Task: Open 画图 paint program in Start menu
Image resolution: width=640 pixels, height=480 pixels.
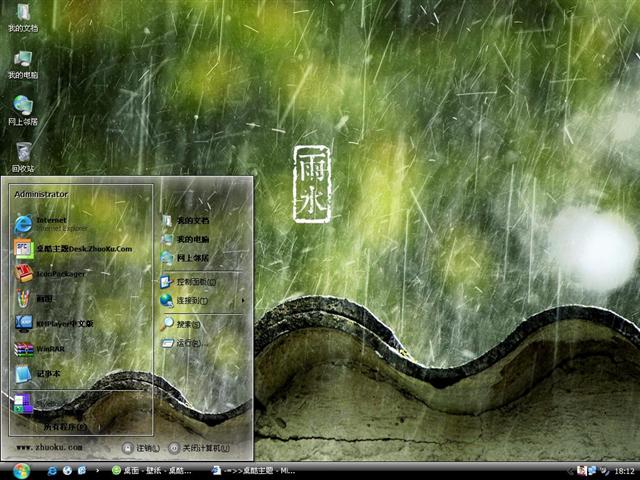Action: 34,299
